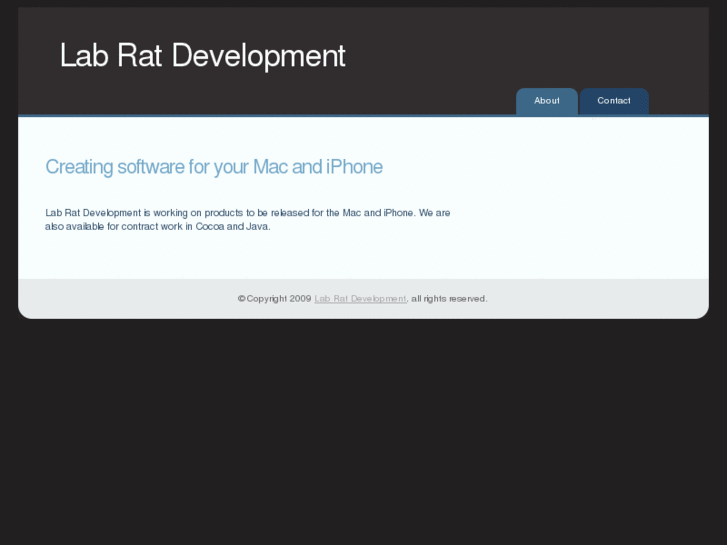Click the 'Creating software for your Mac' heading
The height and width of the screenshot is (545, 727).
pos(214,167)
